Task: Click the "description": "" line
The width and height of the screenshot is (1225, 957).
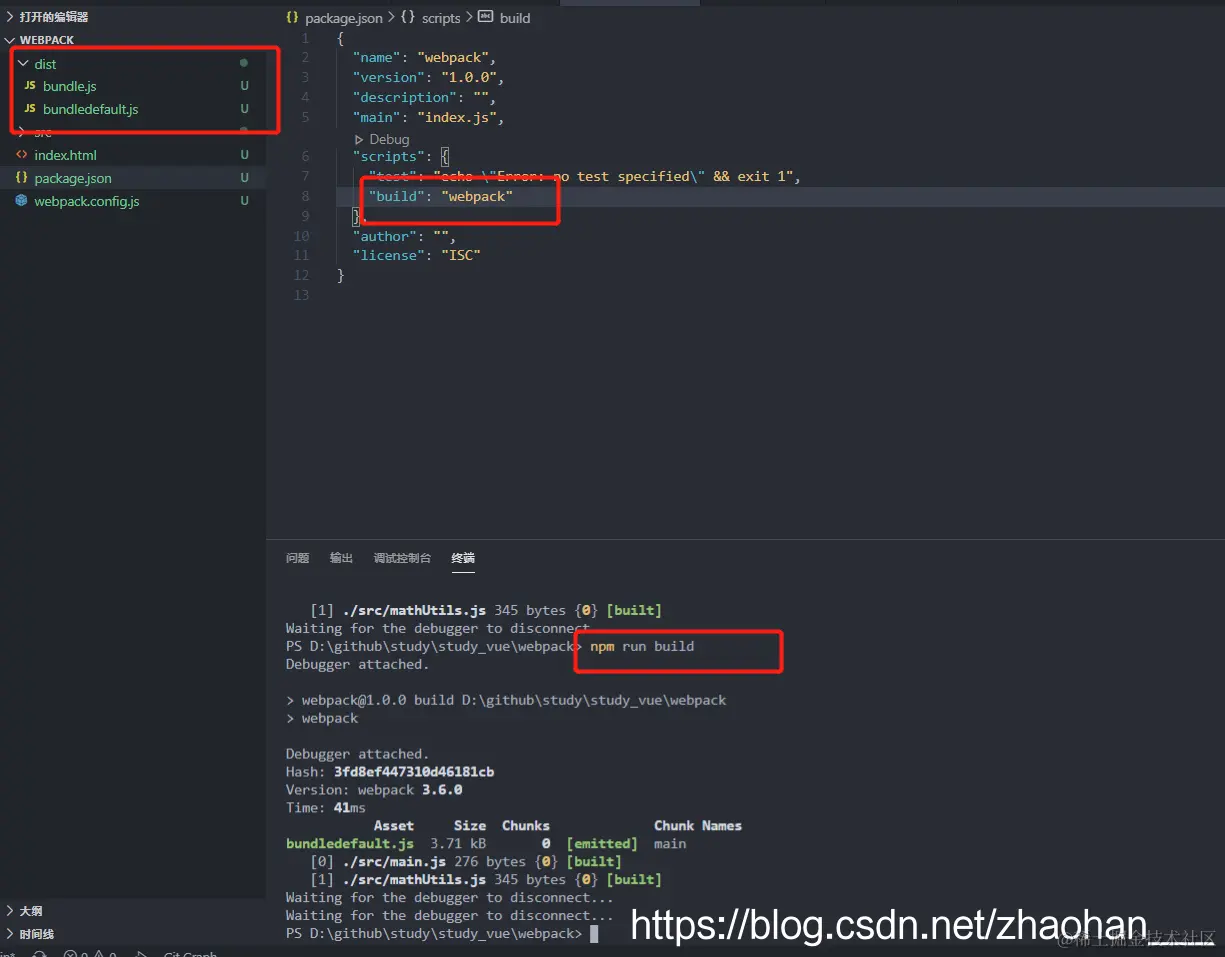Action: coord(424,97)
